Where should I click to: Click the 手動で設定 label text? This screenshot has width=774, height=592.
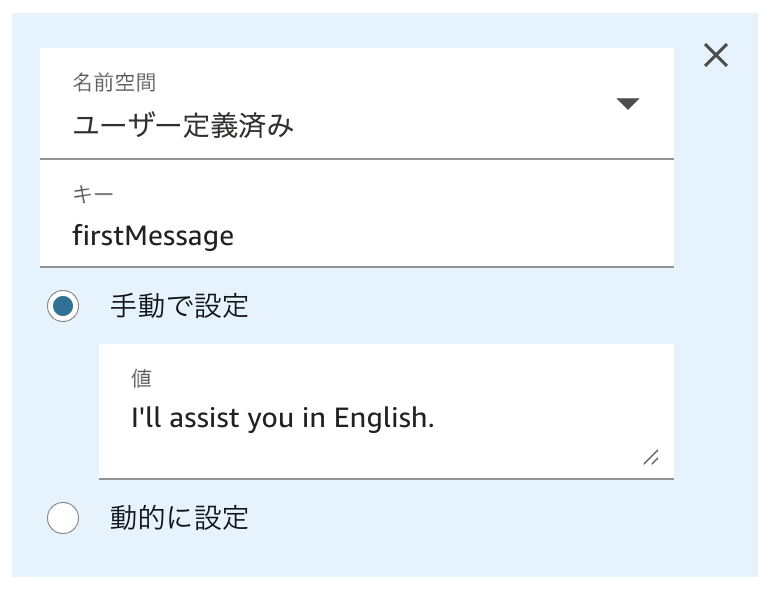coord(179,306)
